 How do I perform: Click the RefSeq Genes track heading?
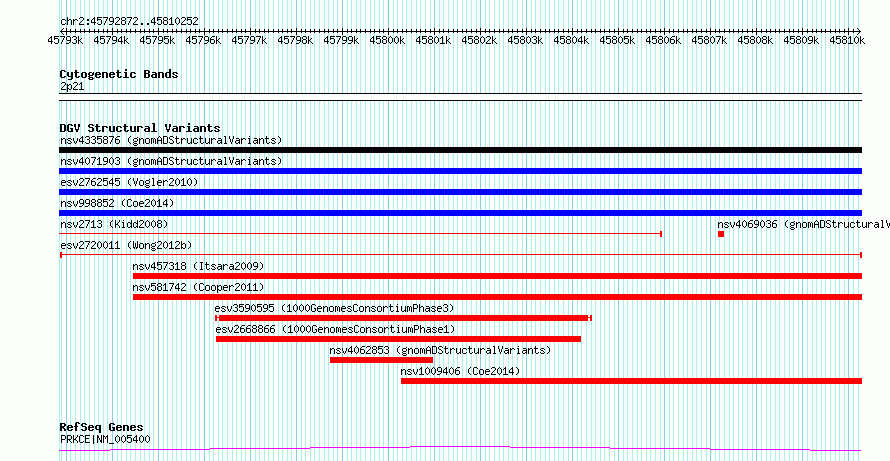(101, 427)
